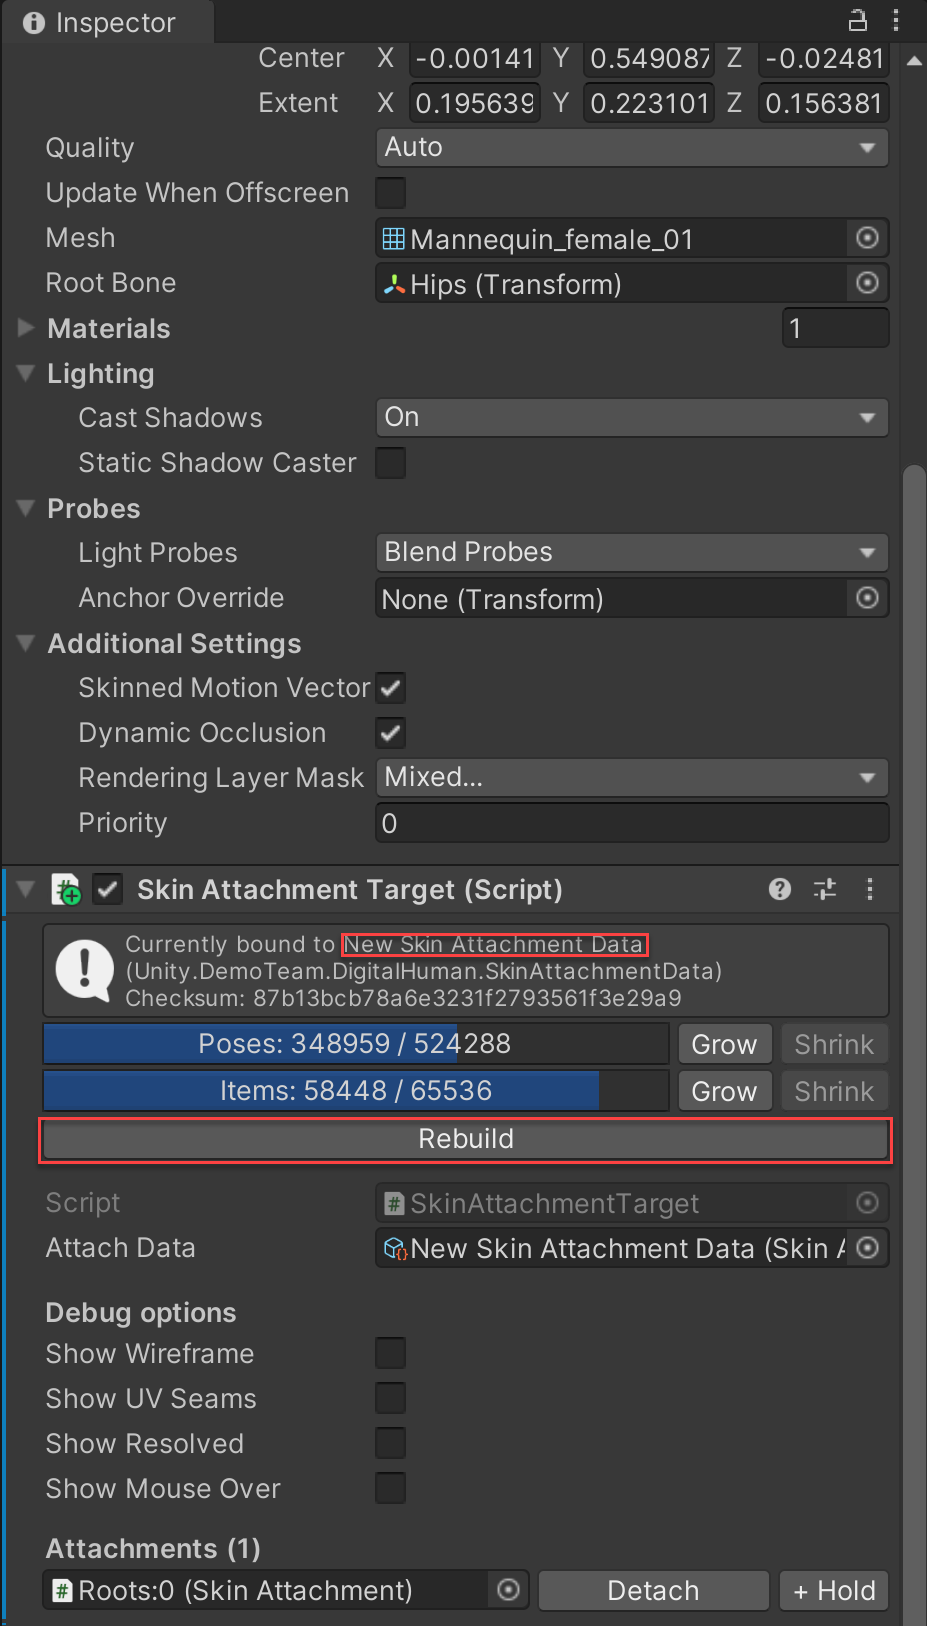Screen dimensions: 927x1626
Task: Disable Skinned Motion Vector checkbox
Action: pos(390,688)
